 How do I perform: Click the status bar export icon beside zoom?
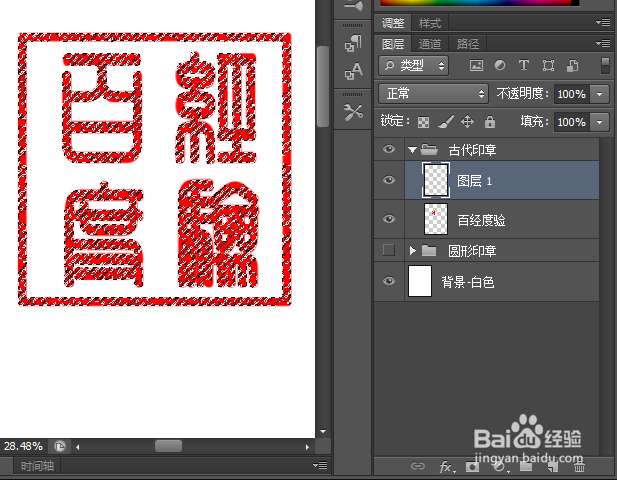59,447
